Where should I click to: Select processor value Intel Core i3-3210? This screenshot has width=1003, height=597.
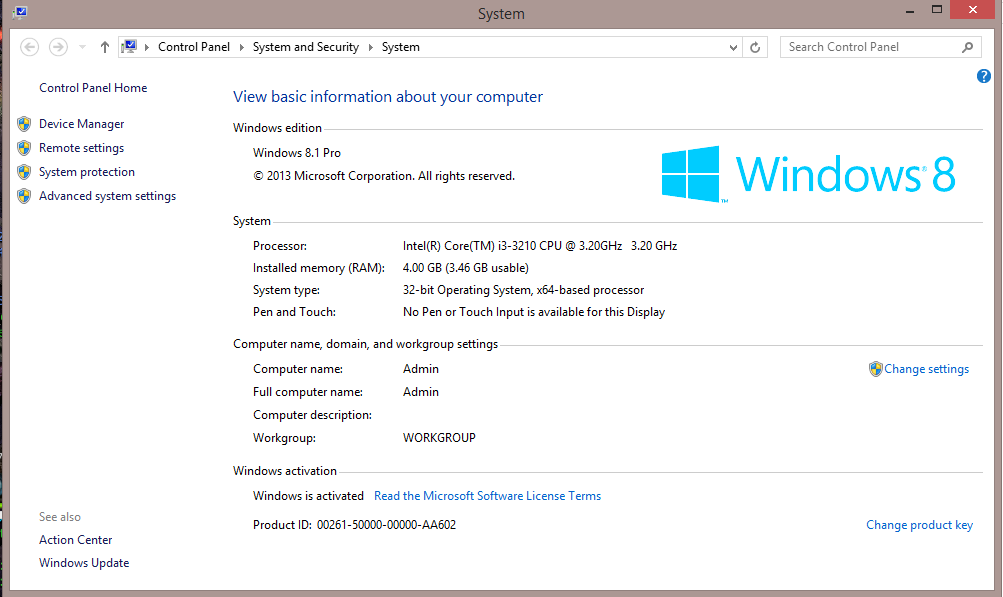(540, 246)
